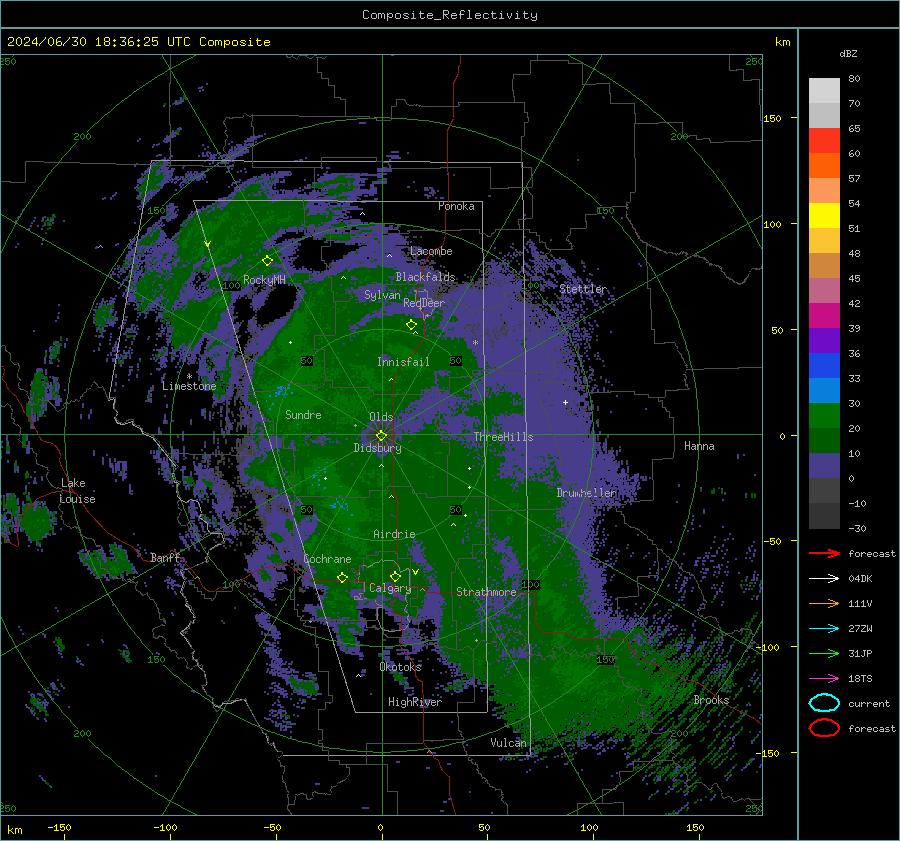900x841 pixels.
Task: Click the Cochrane city label
Action: click(327, 559)
